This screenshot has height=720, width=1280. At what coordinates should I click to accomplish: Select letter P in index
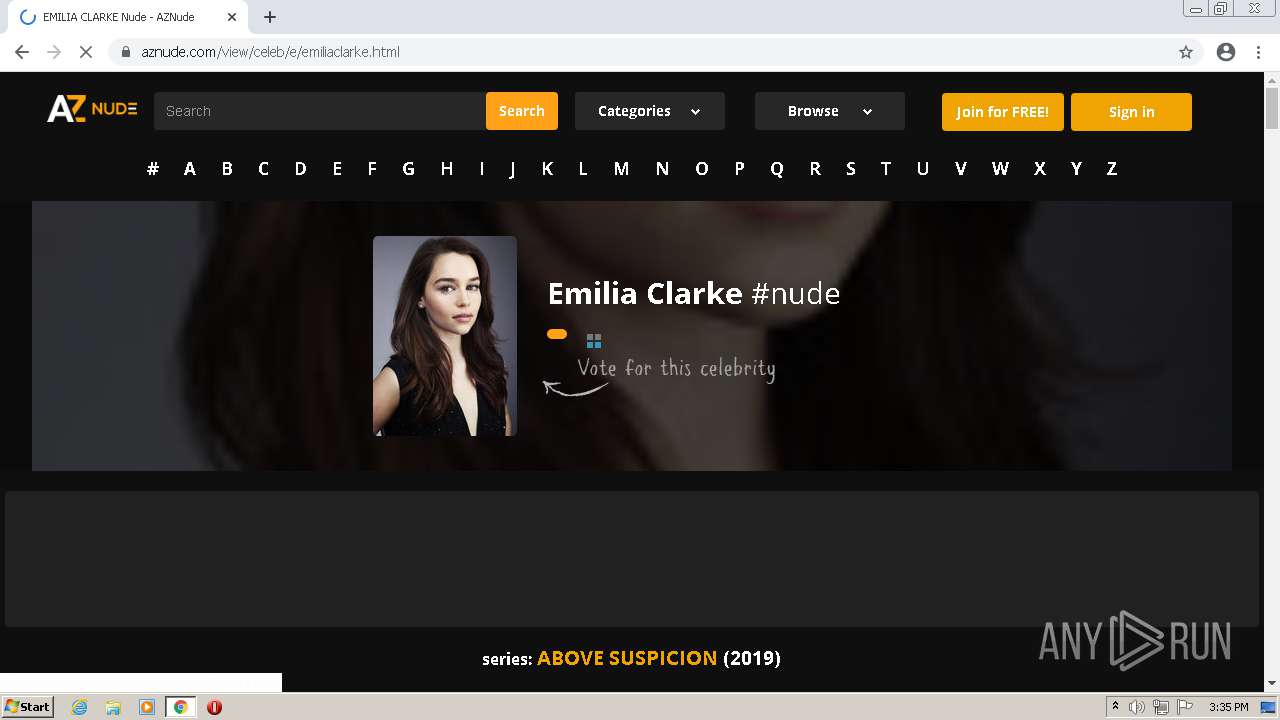coord(739,169)
